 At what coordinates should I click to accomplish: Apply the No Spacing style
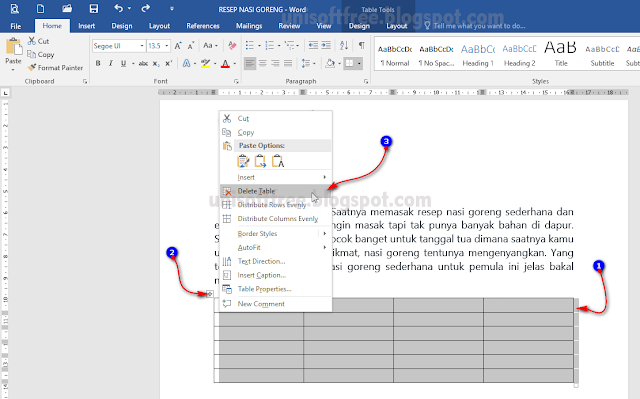[436, 55]
